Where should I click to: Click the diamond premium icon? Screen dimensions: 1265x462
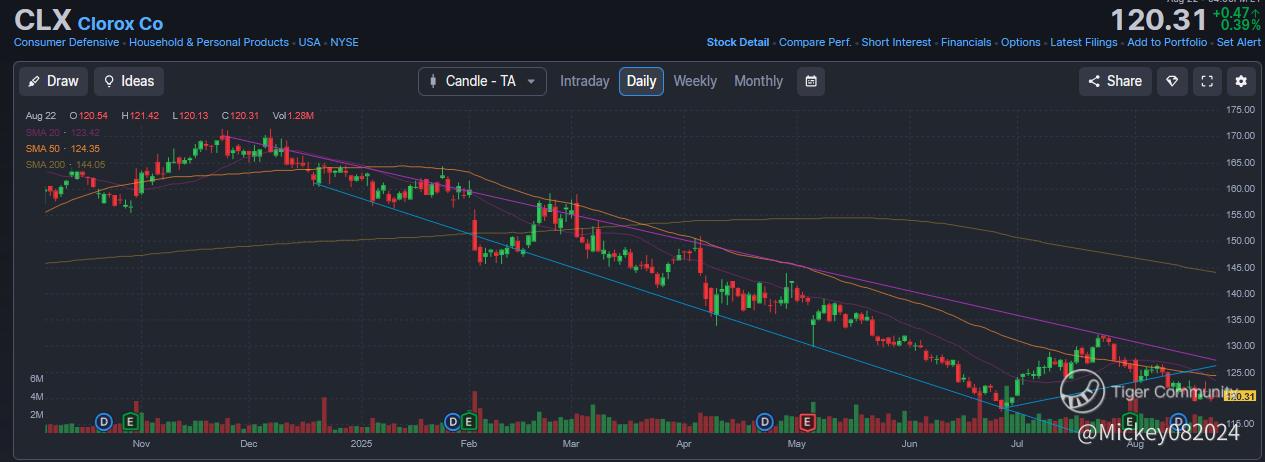[1173, 81]
